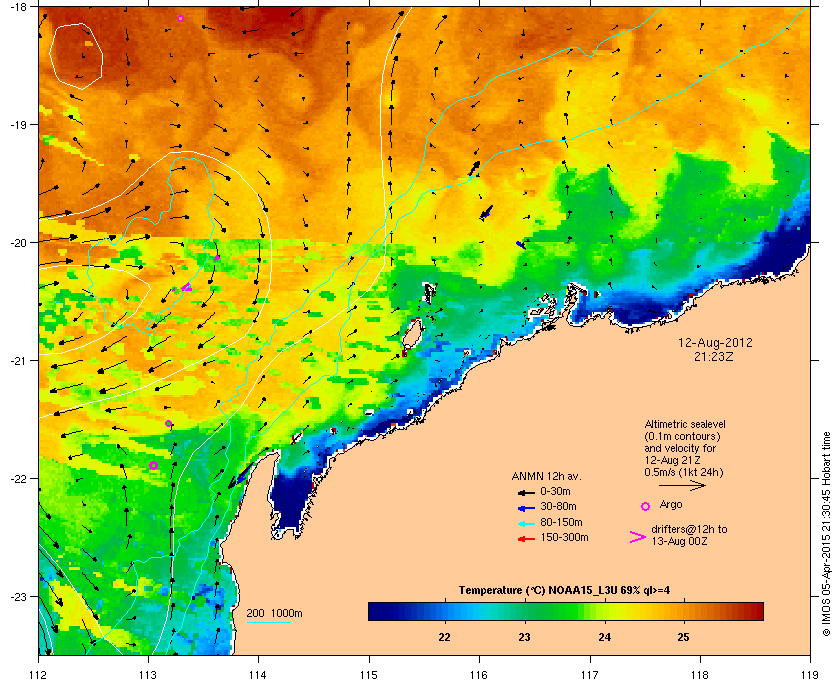Pick the dark blue end of temperature colorbar
The image size is (840, 680).
pos(376,611)
